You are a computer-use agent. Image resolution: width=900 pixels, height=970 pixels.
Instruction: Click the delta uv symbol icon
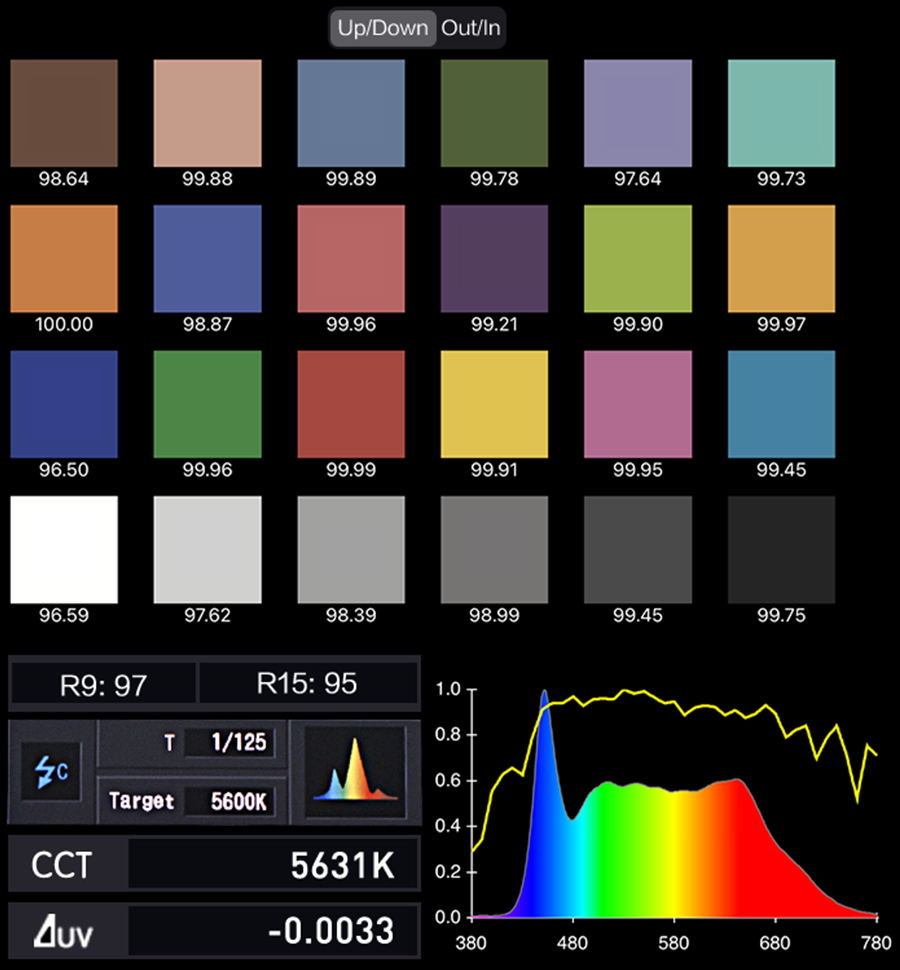coord(62,931)
